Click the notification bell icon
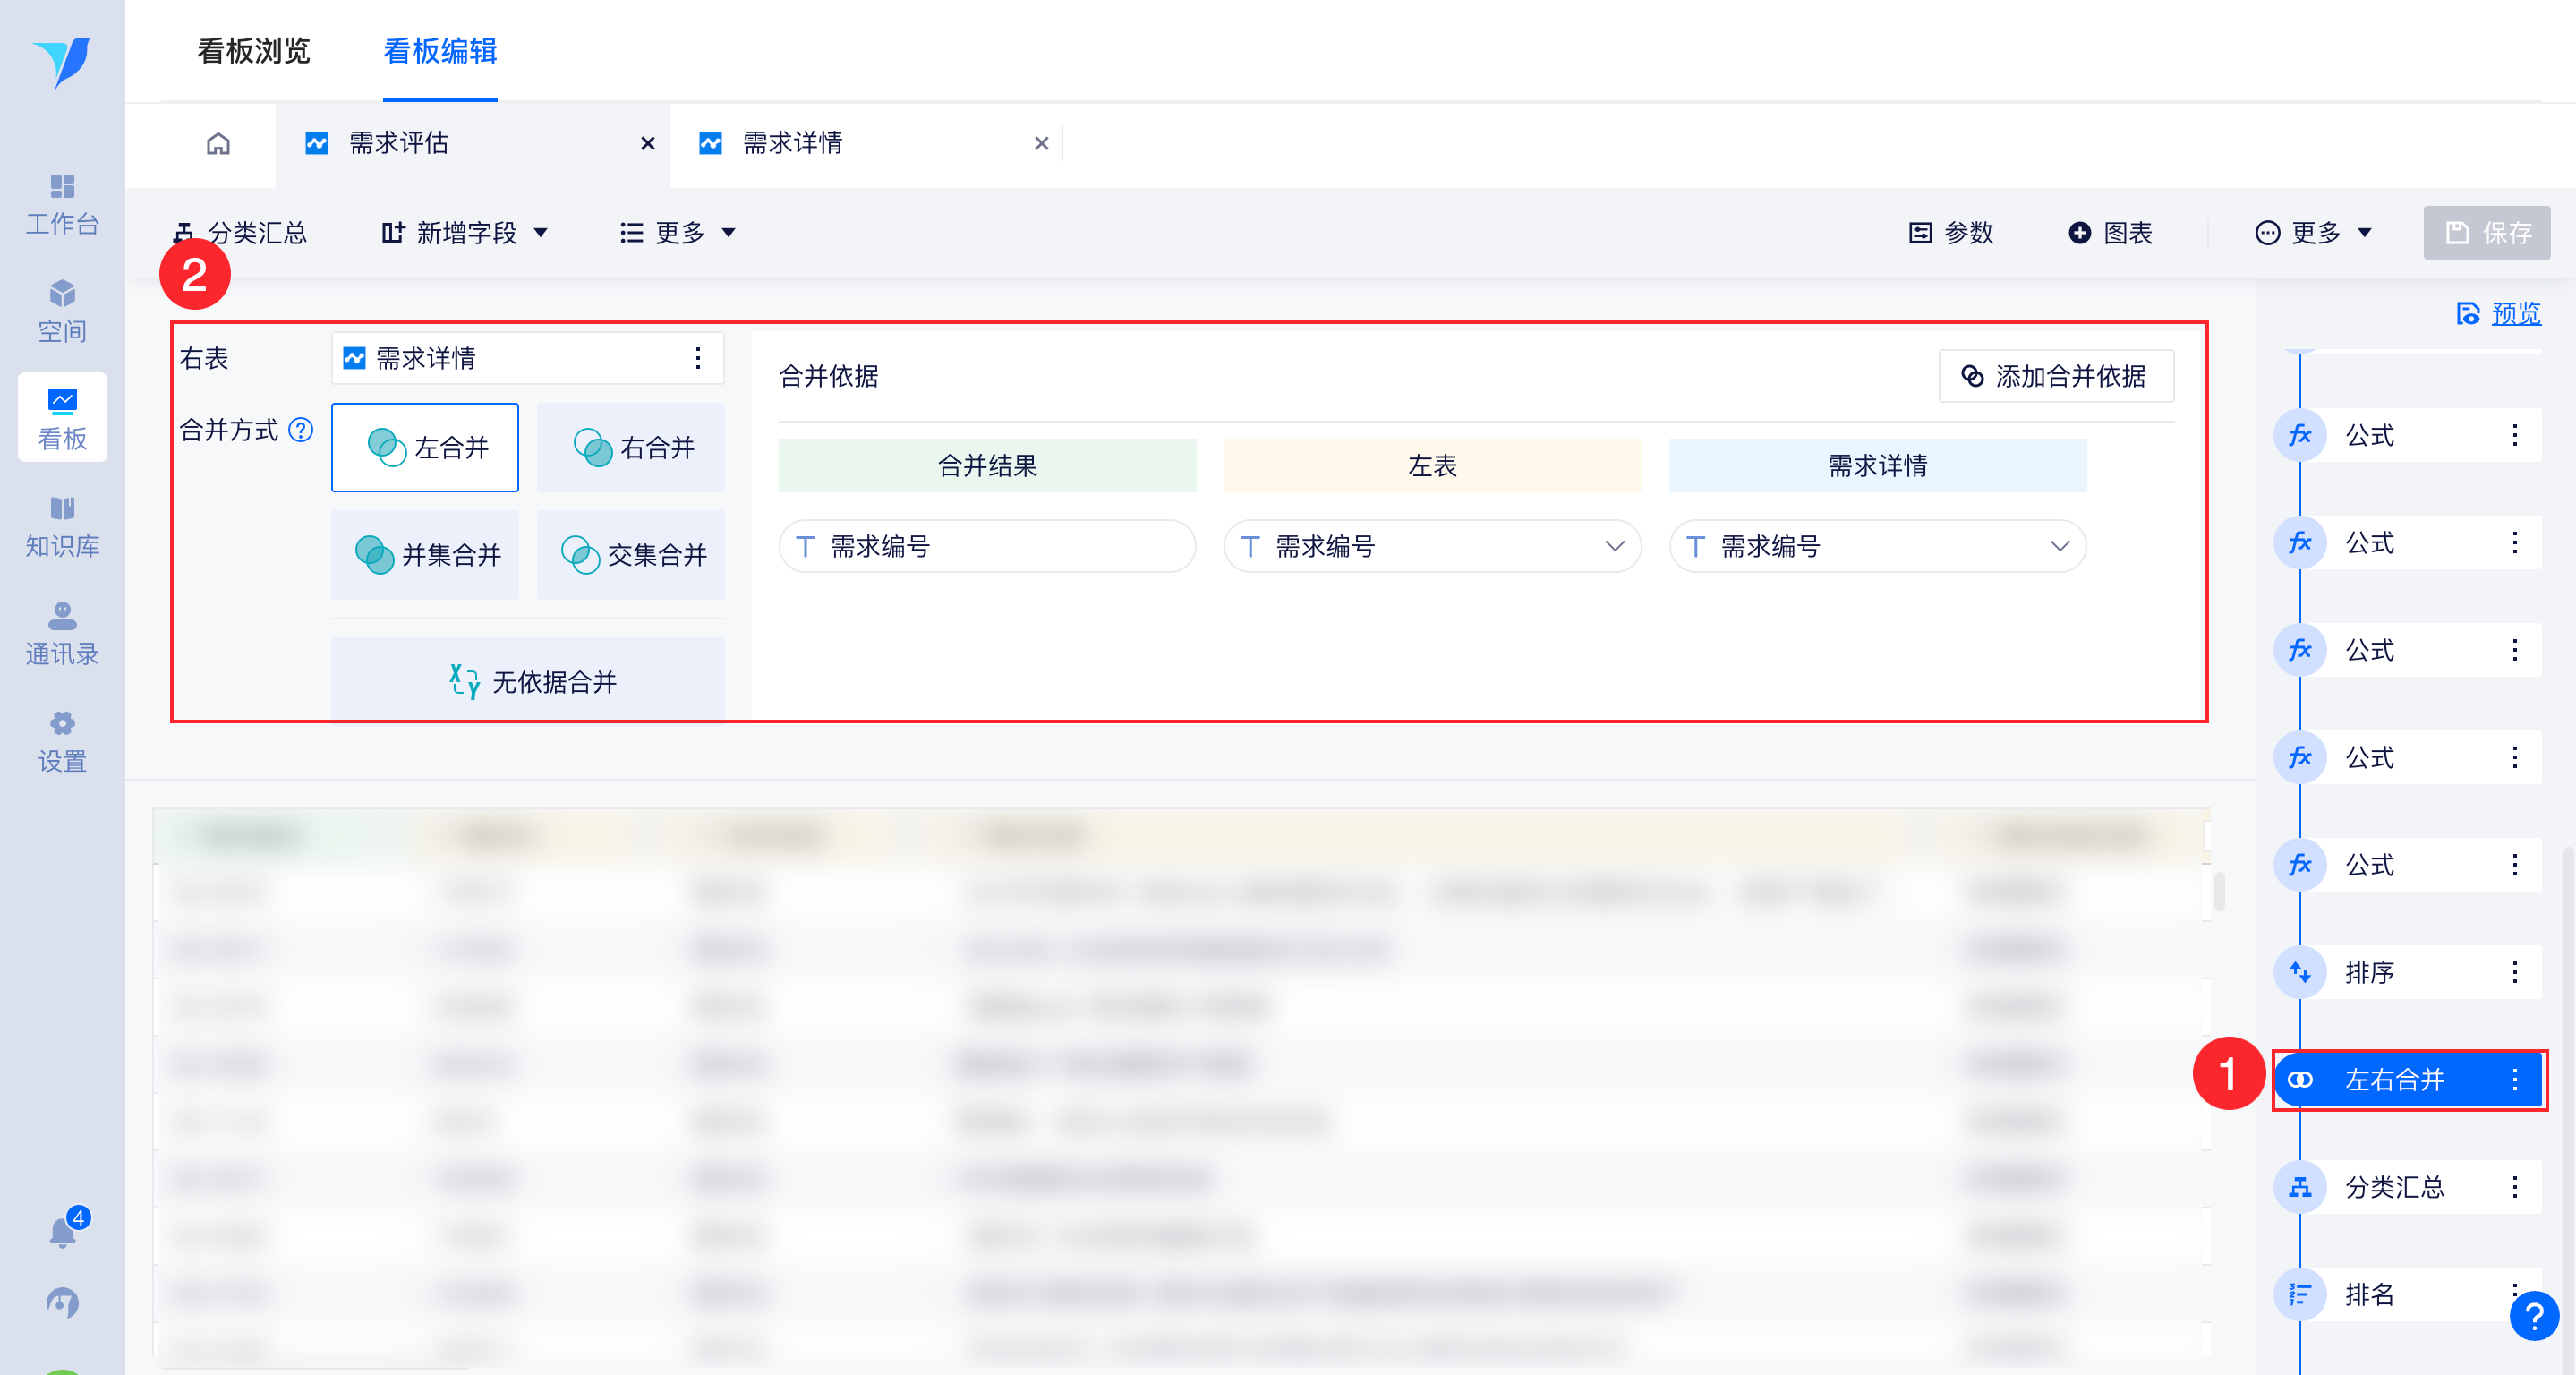Image resolution: width=2576 pixels, height=1375 pixels. pyautogui.click(x=62, y=1231)
